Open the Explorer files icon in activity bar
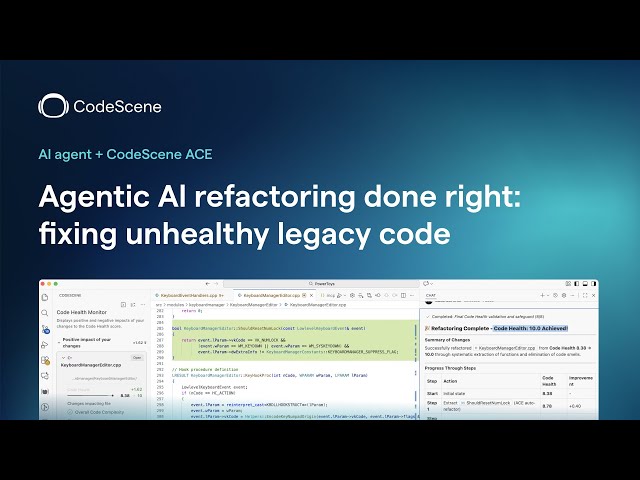 pyautogui.click(x=45, y=298)
